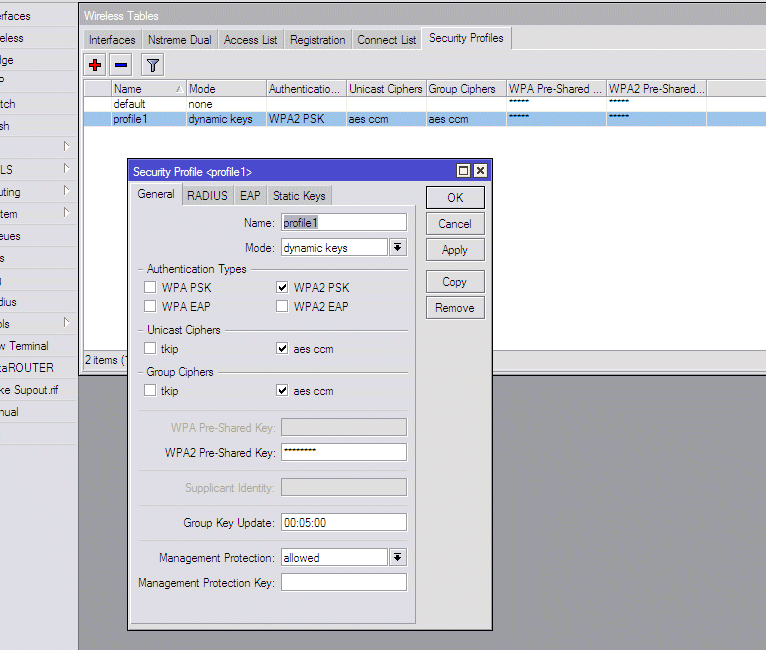Maximize the Security Profile dialog
This screenshot has width=766, height=650.
463,170
